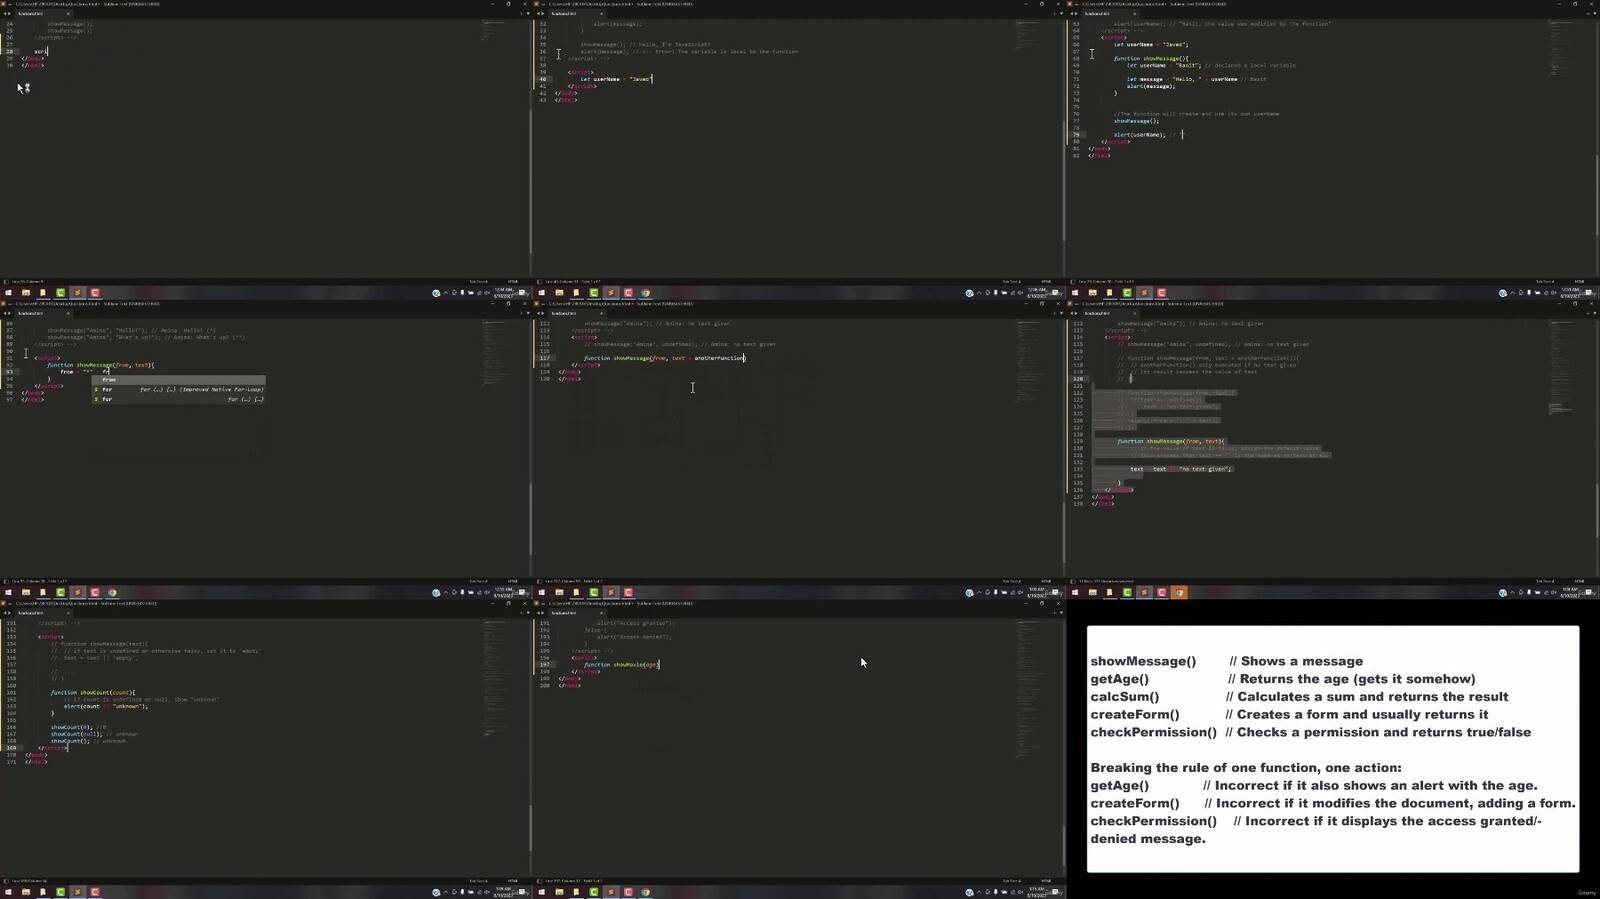The image size is (1600, 899).
Task: Click "getAge() // Incorrect if it also shows" line
Action: click(x=1314, y=786)
